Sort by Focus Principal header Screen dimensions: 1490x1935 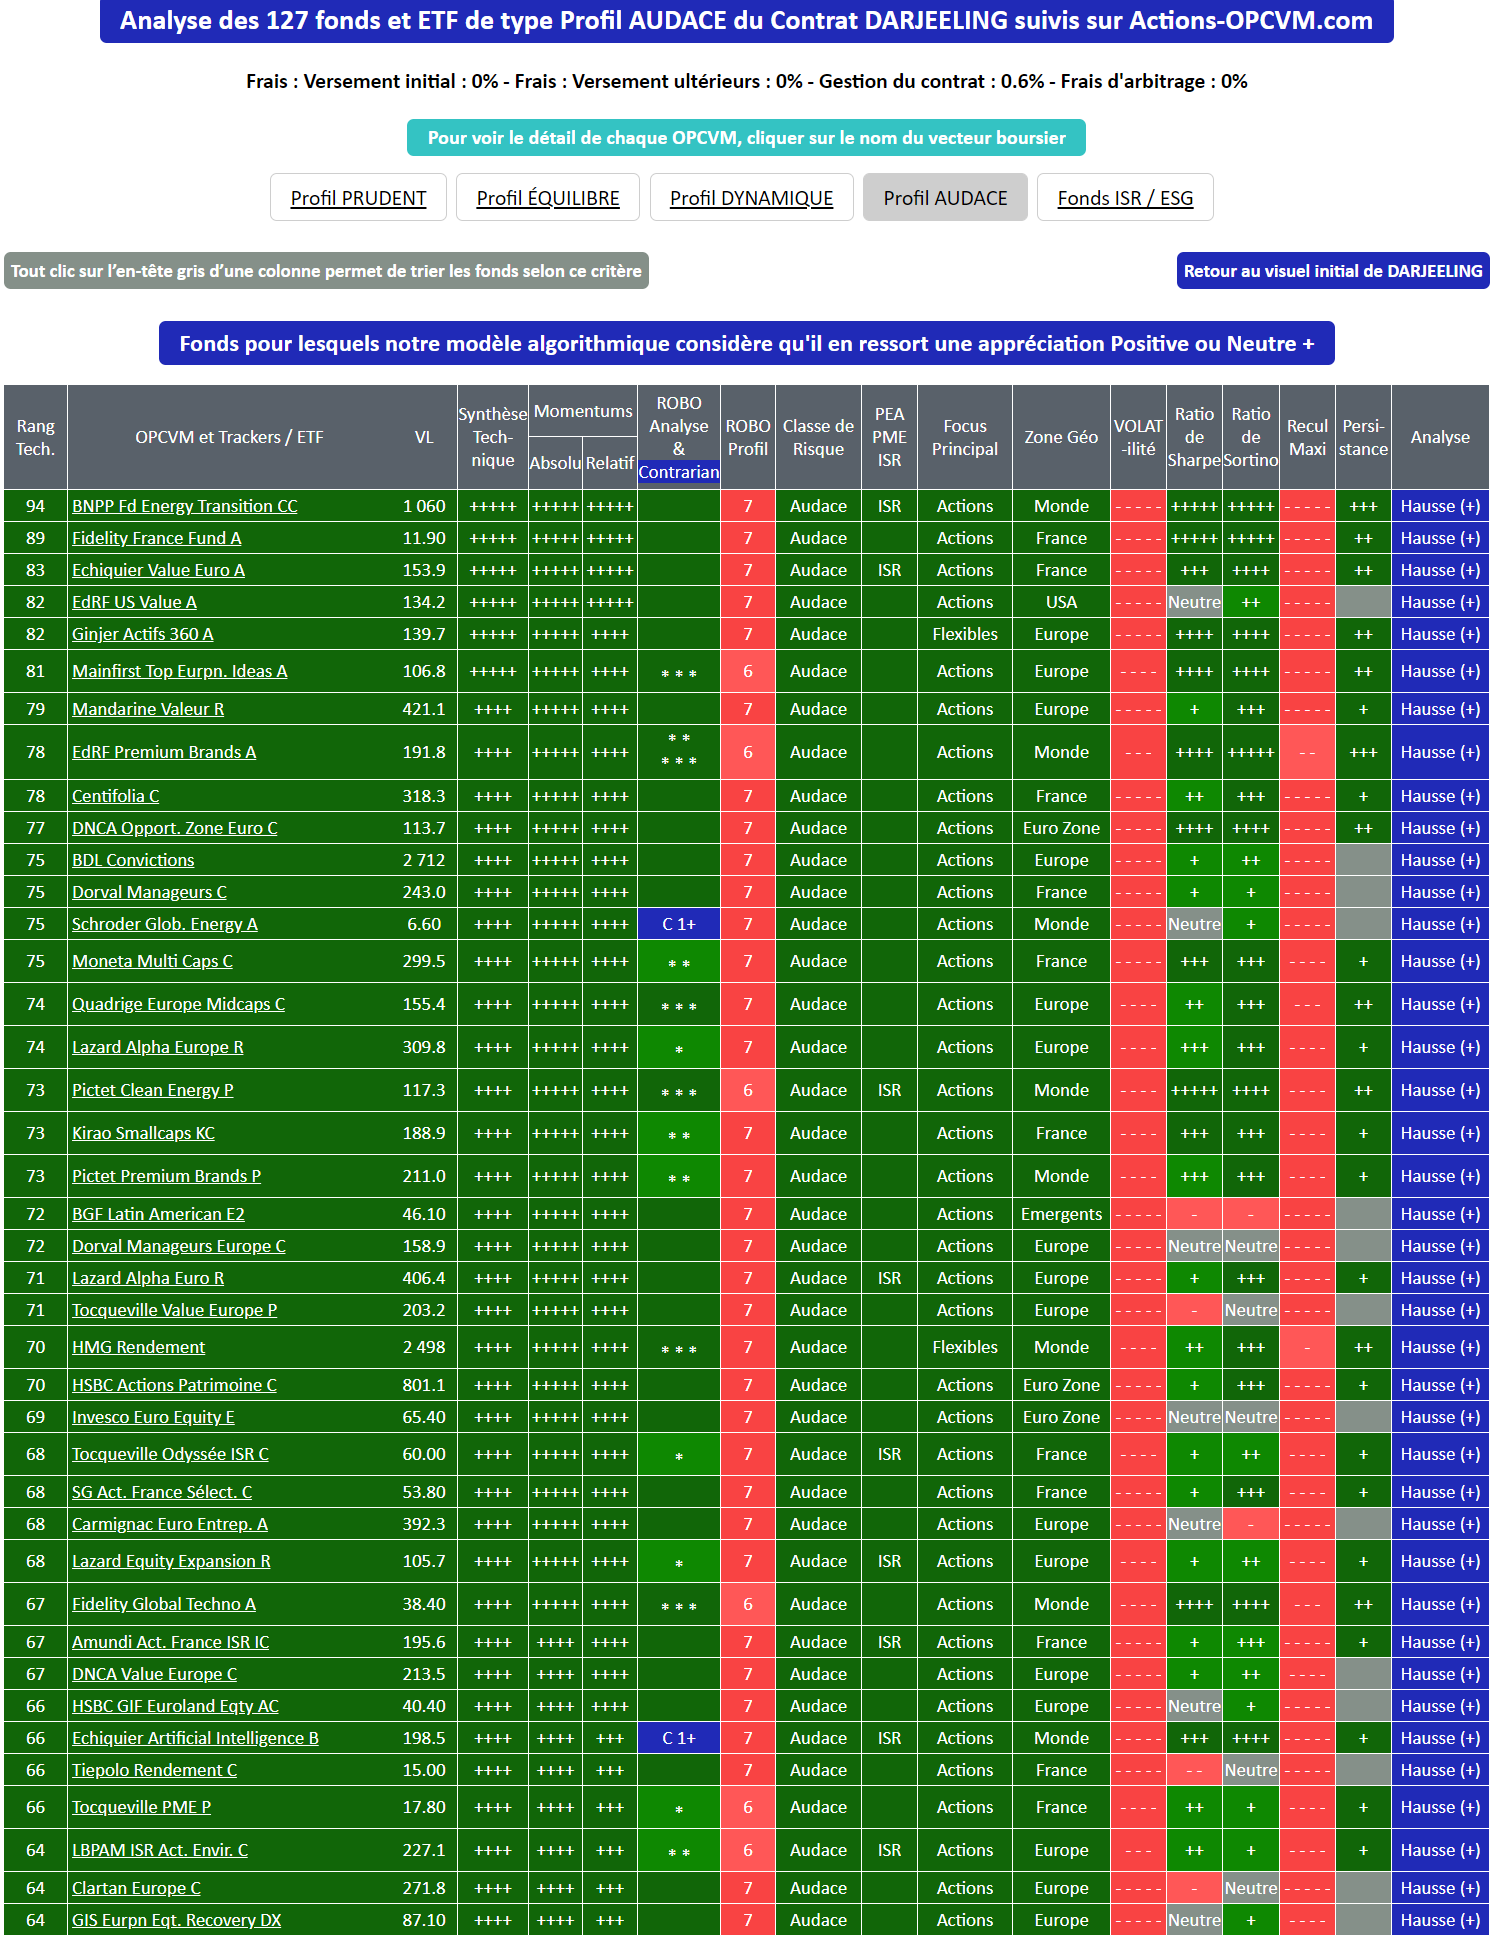coord(965,437)
